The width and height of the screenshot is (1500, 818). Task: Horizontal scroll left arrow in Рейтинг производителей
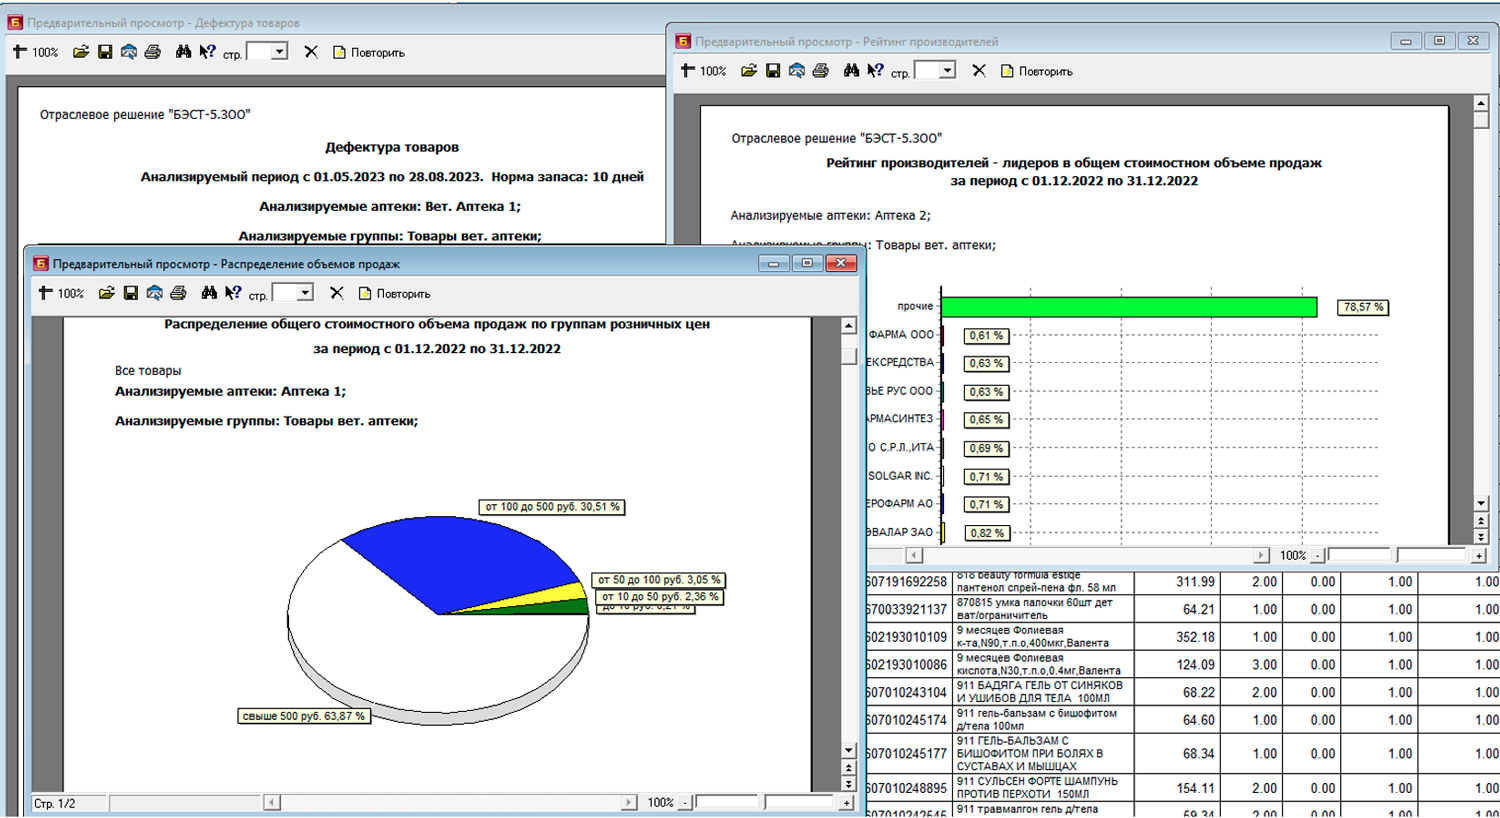click(x=914, y=555)
